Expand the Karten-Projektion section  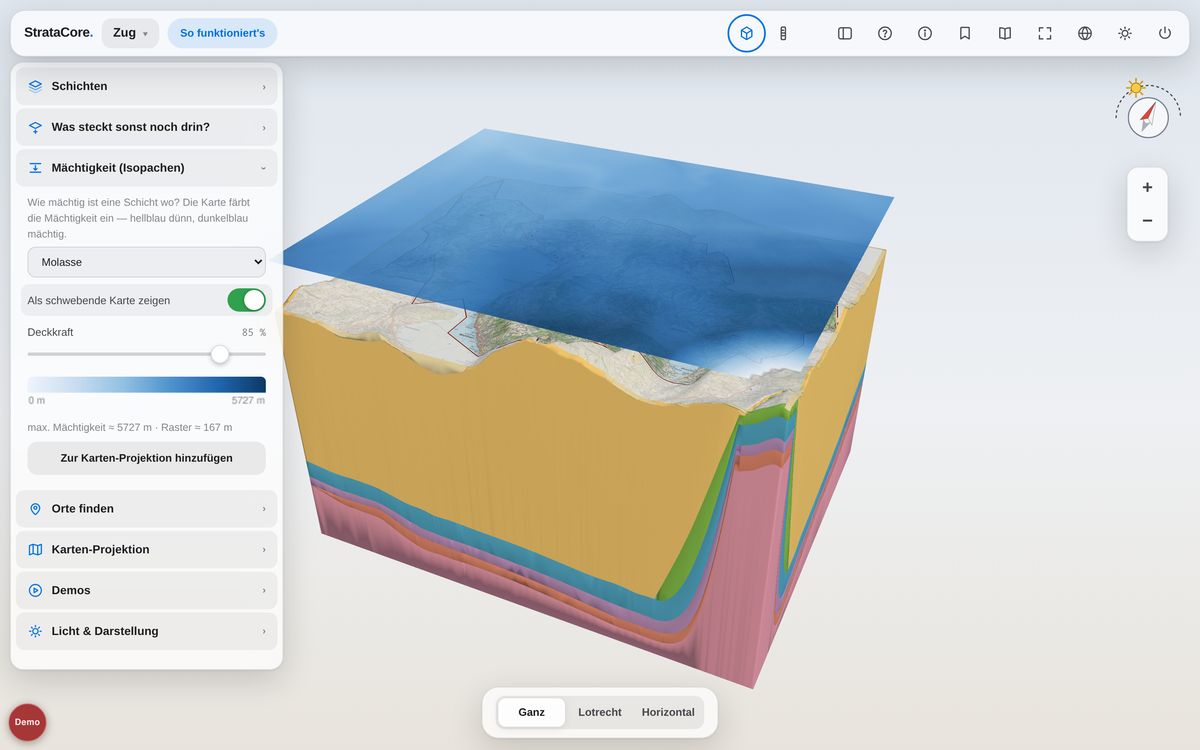click(147, 550)
